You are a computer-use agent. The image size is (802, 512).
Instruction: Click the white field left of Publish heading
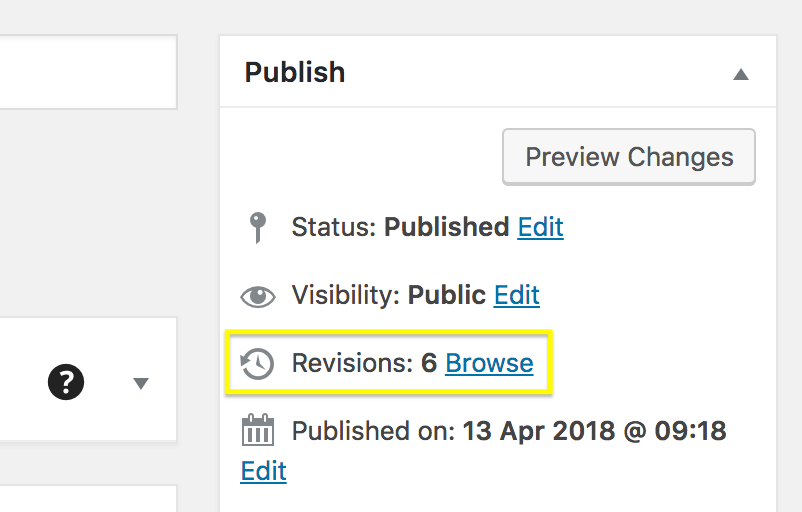tap(88, 72)
